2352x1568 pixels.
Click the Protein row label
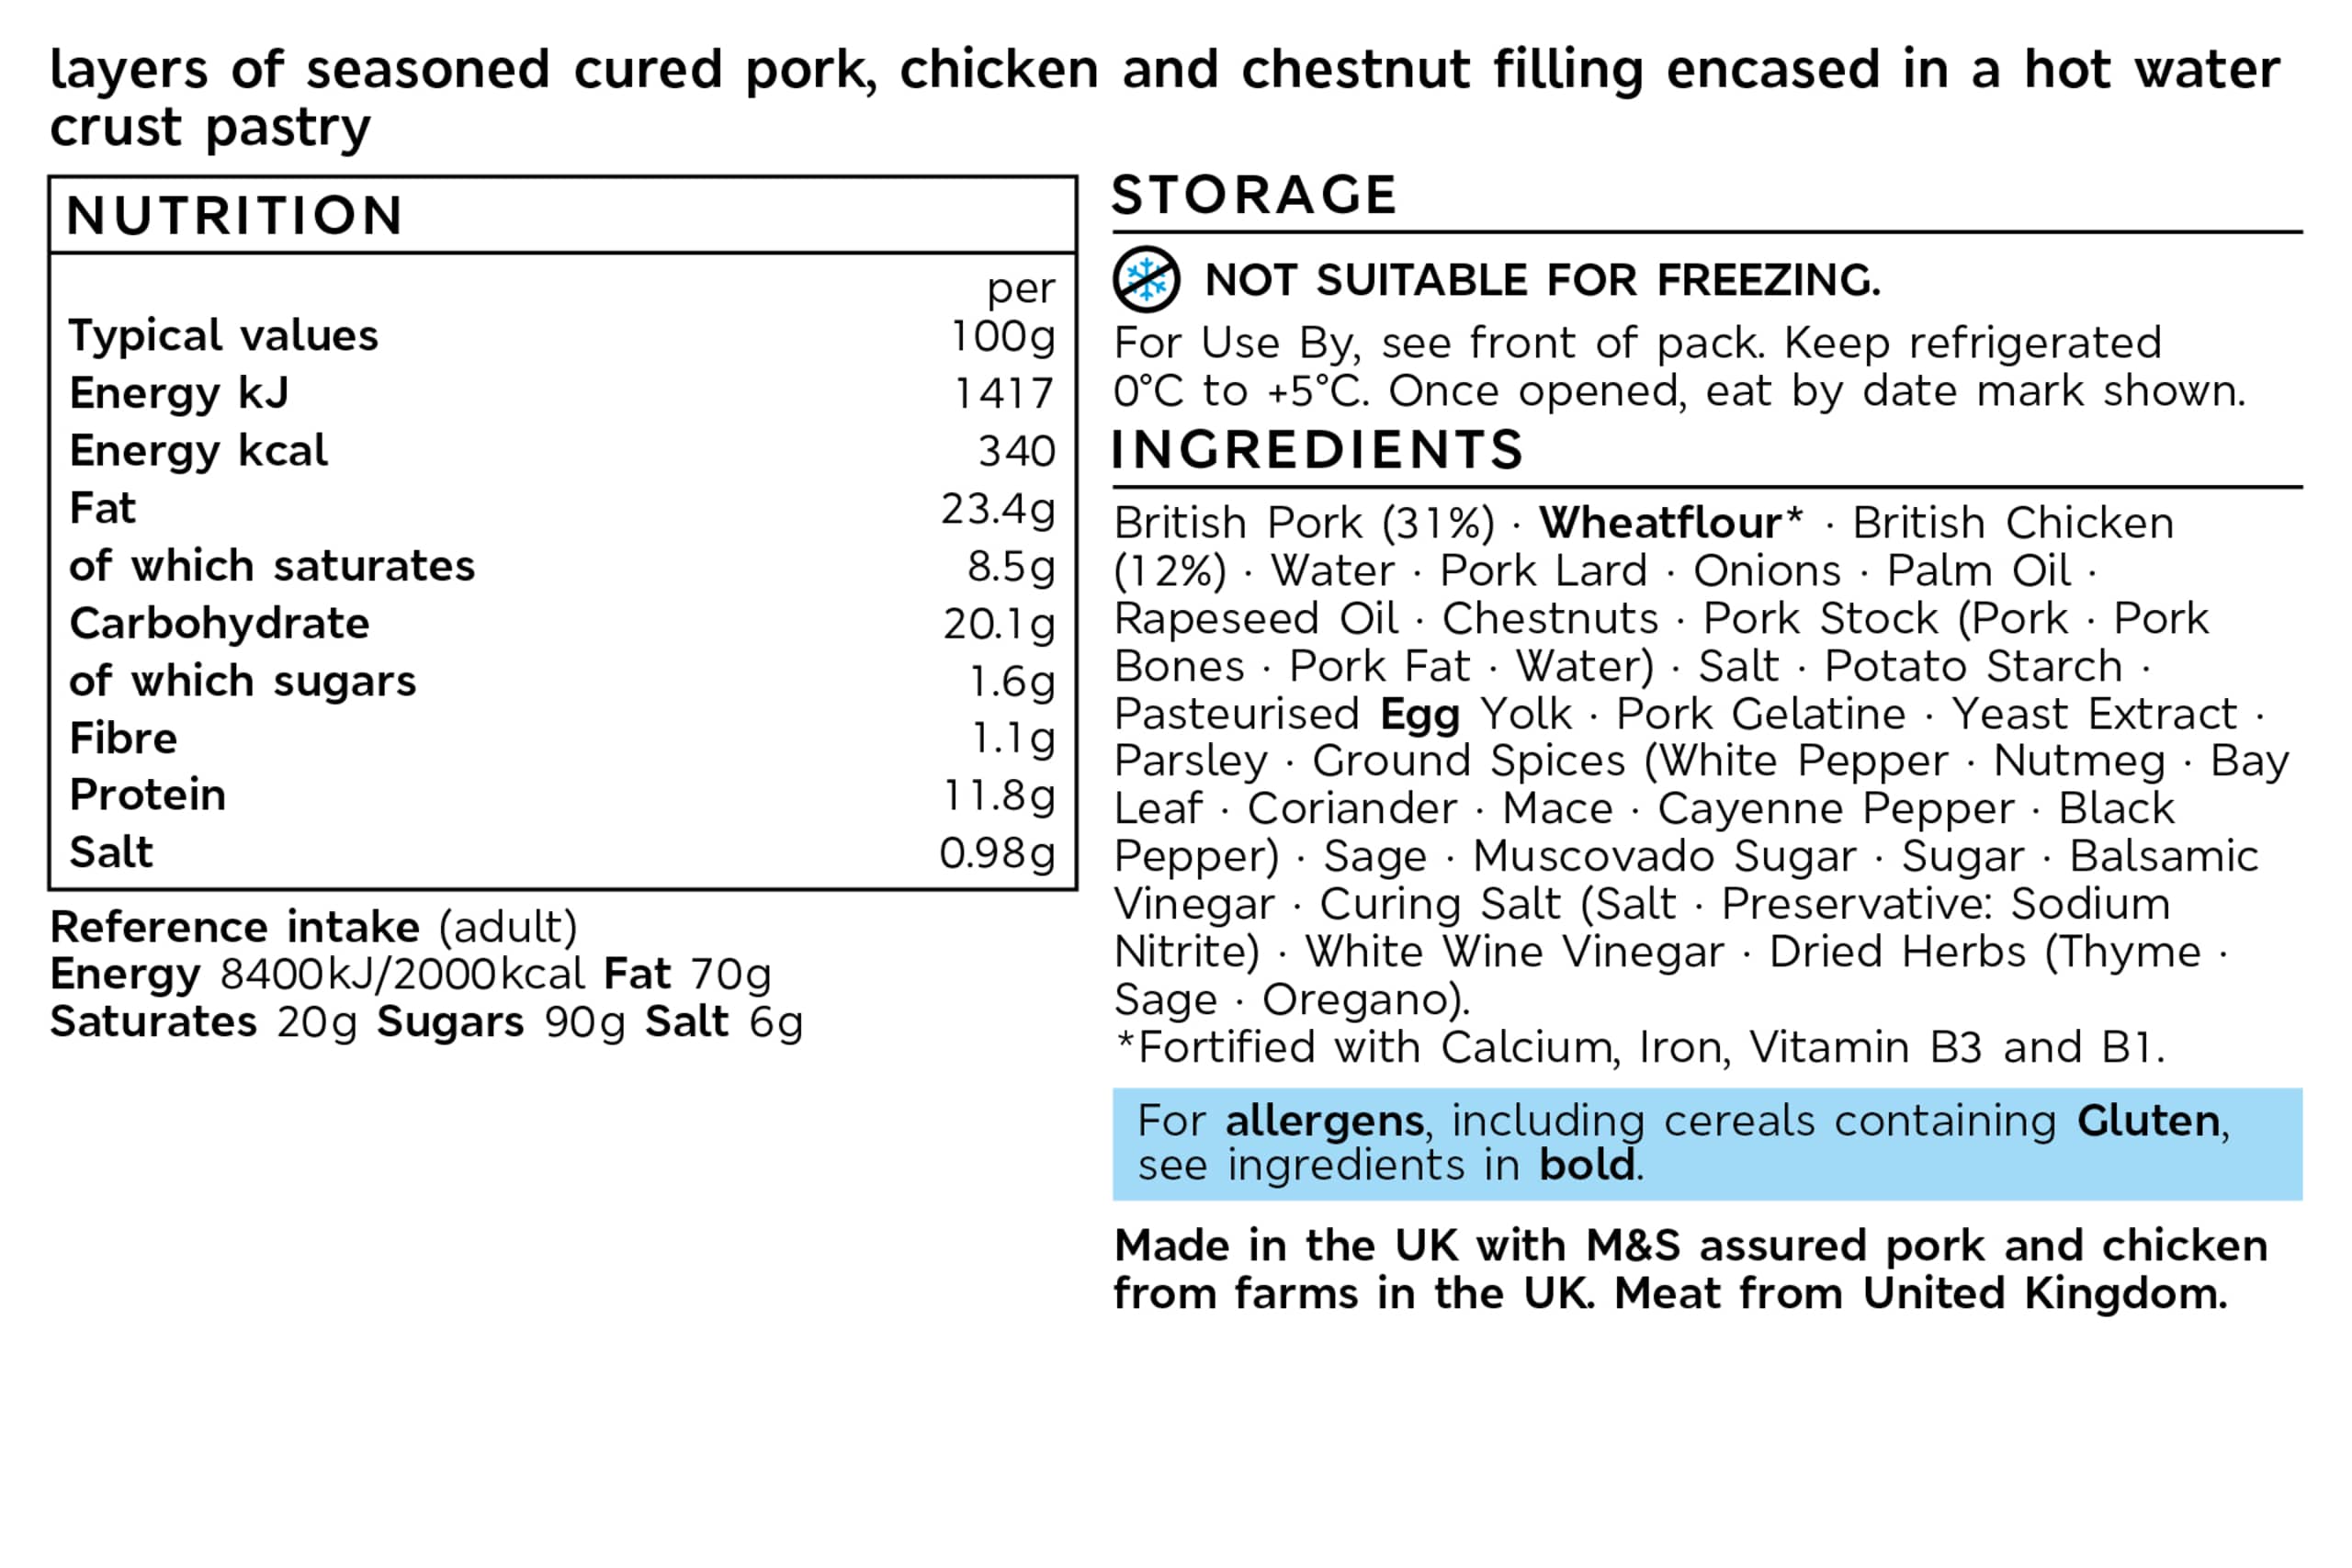[148, 795]
